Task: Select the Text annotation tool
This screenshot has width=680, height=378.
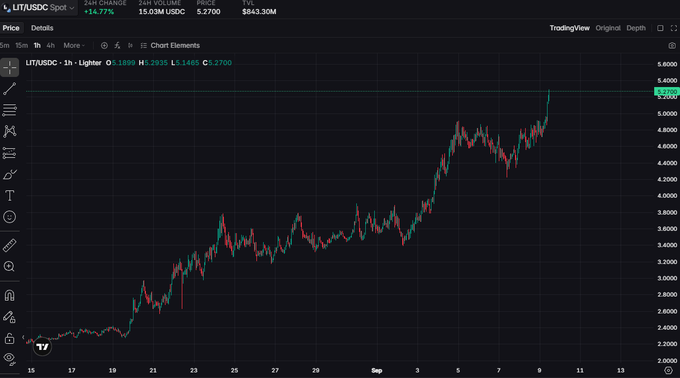Action: pyautogui.click(x=10, y=196)
